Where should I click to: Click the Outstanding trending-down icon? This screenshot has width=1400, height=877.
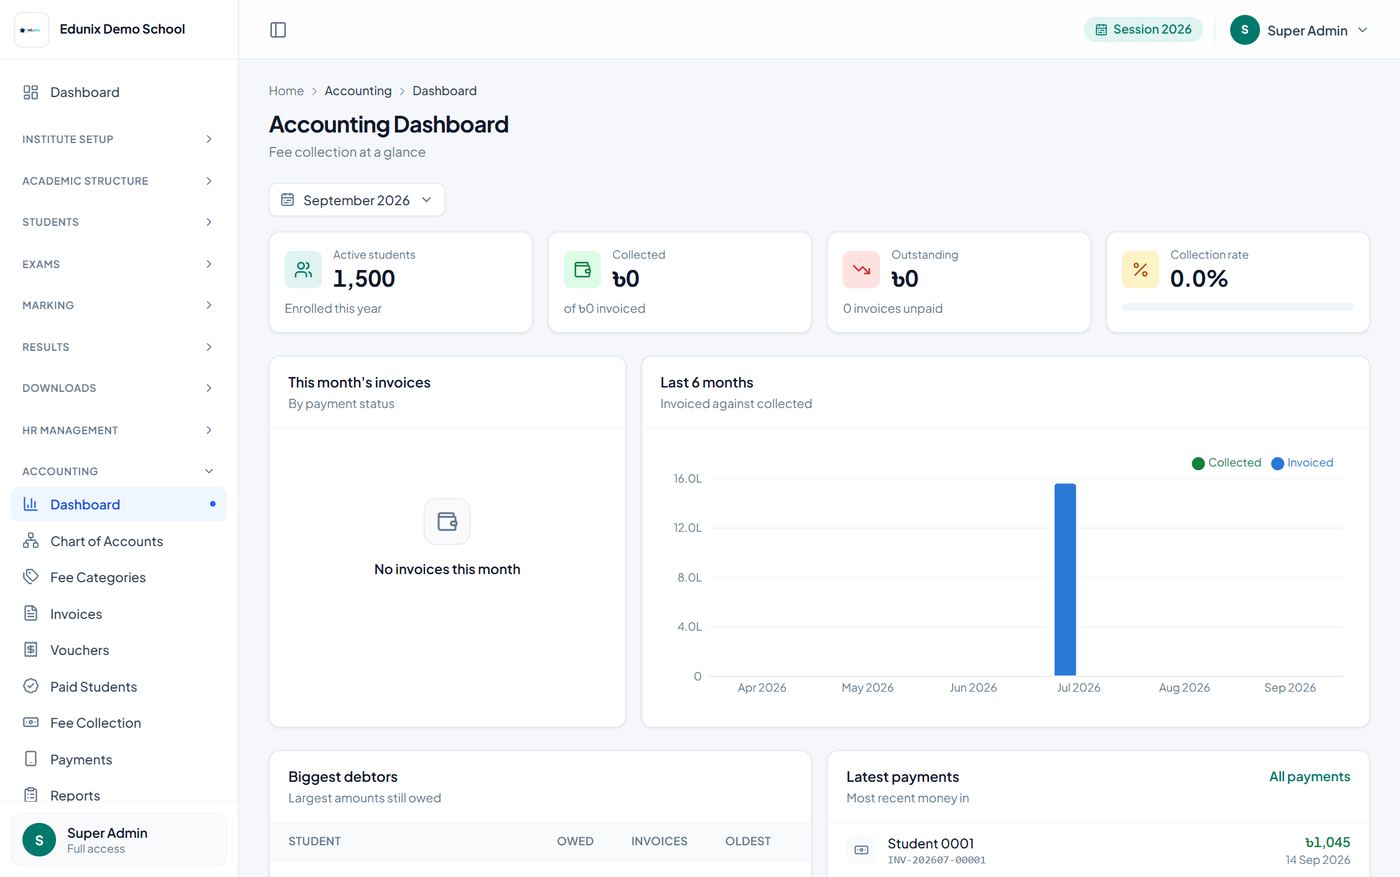pos(861,270)
